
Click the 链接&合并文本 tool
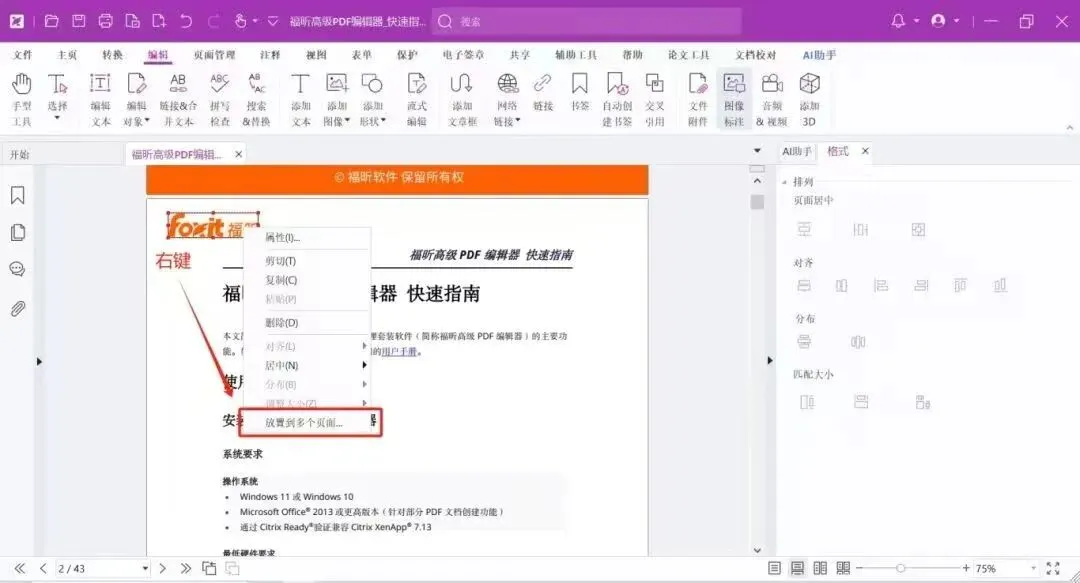tap(178, 99)
